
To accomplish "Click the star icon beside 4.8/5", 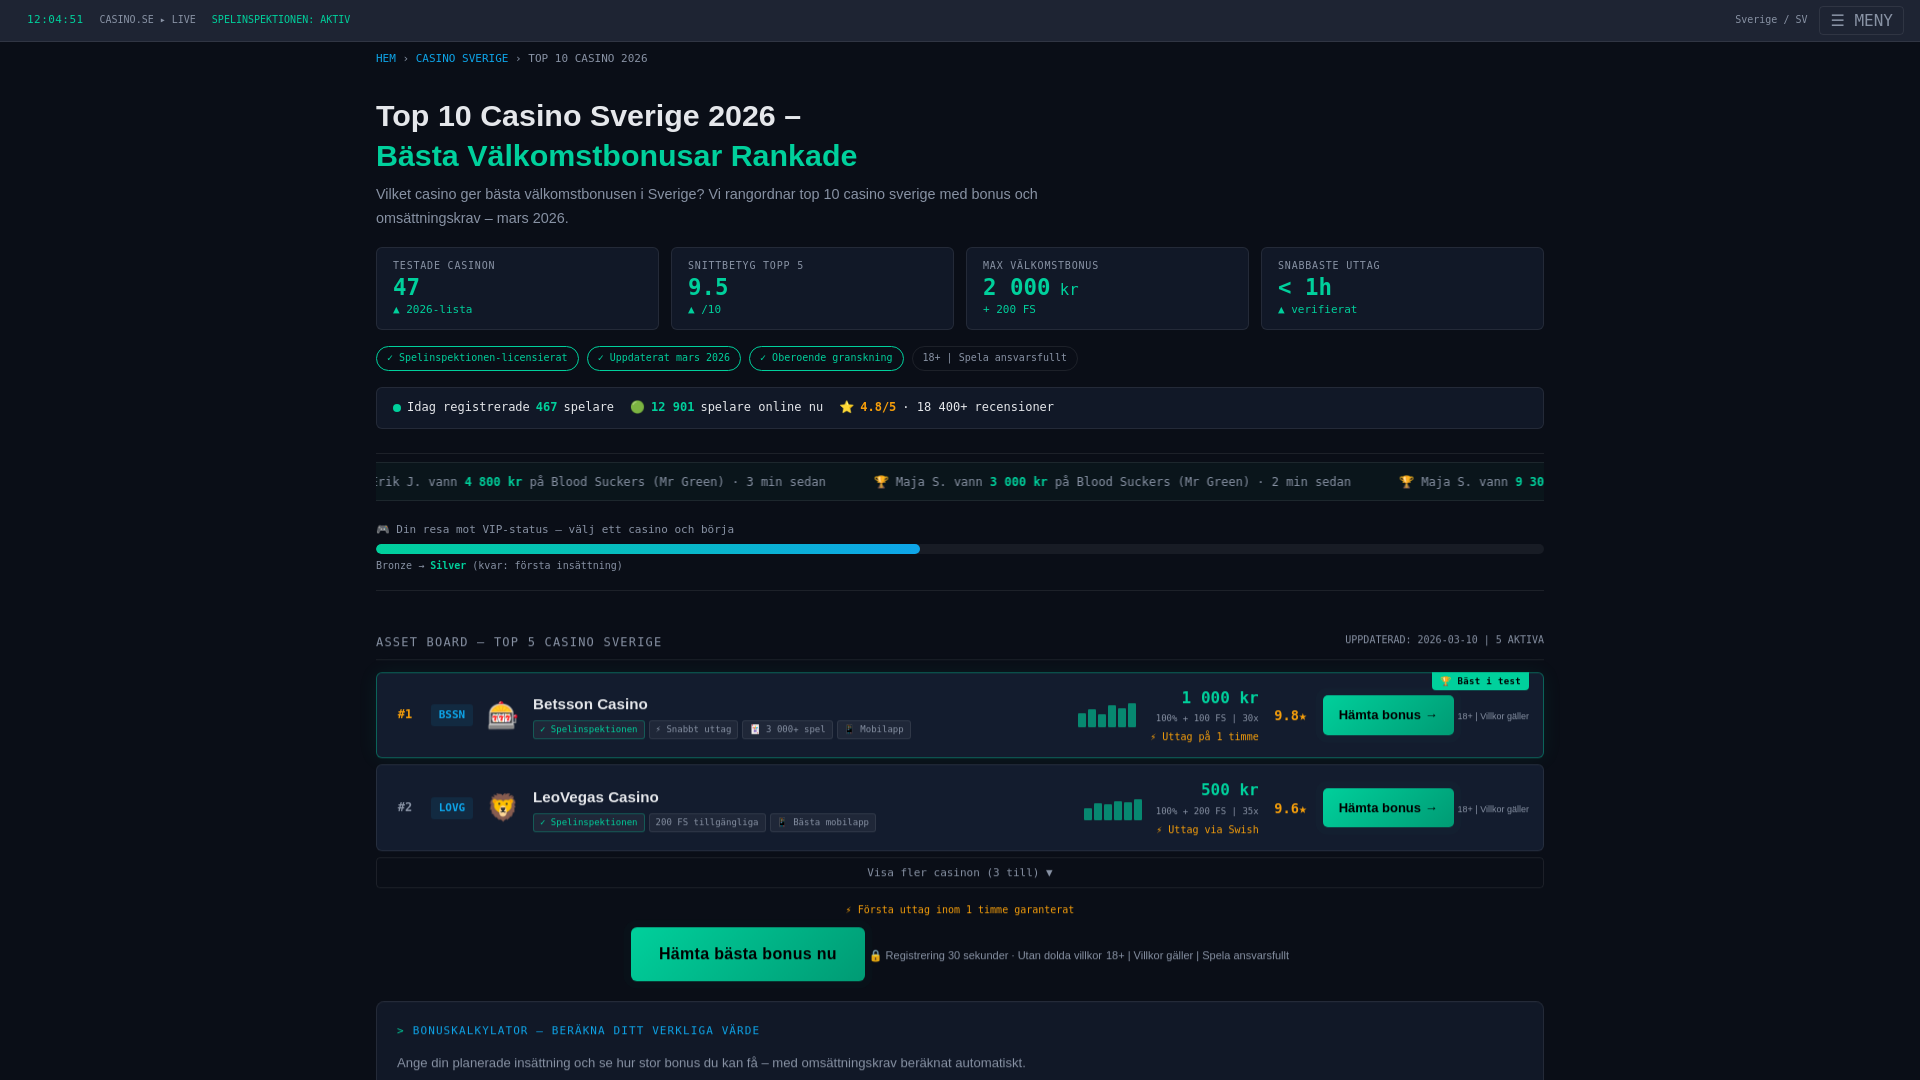I will (x=847, y=407).
